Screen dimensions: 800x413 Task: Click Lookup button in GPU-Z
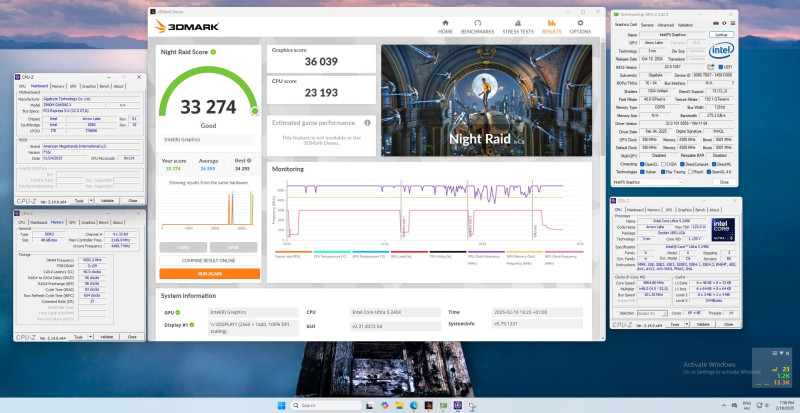721,35
